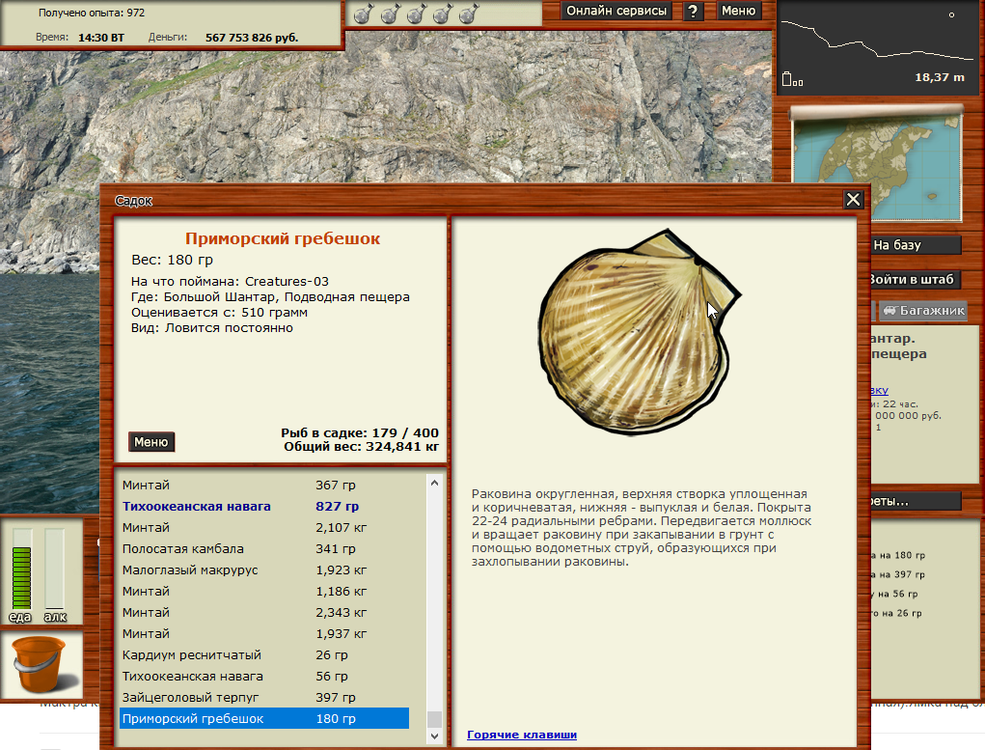
Task: Open Онлайн сервисы menu
Action: click(616, 11)
